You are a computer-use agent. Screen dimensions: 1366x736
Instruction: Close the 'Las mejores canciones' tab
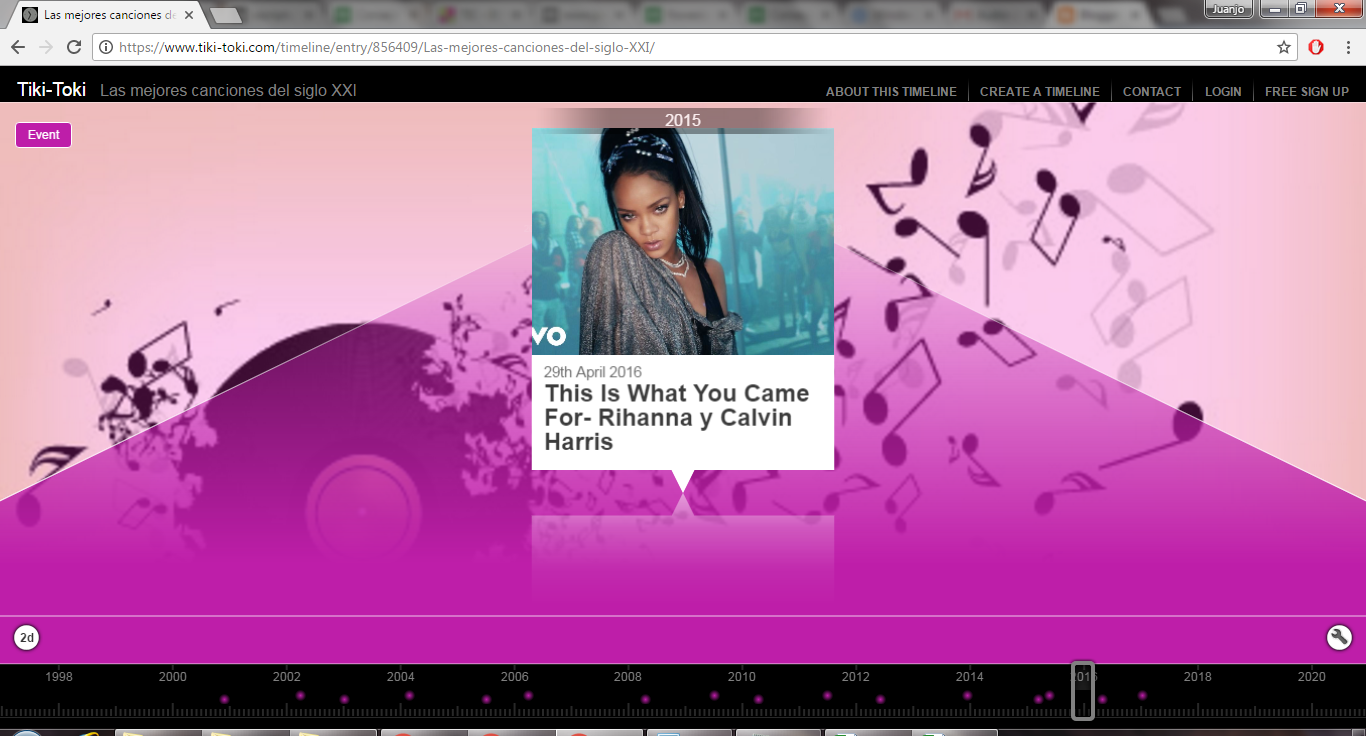189,15
